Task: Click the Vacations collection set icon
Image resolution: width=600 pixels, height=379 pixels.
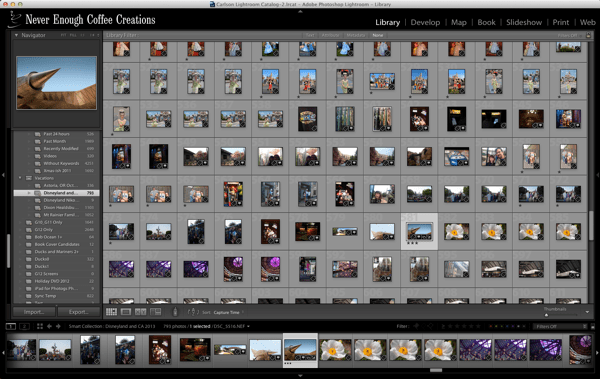Action: click(x=29, y=178)
